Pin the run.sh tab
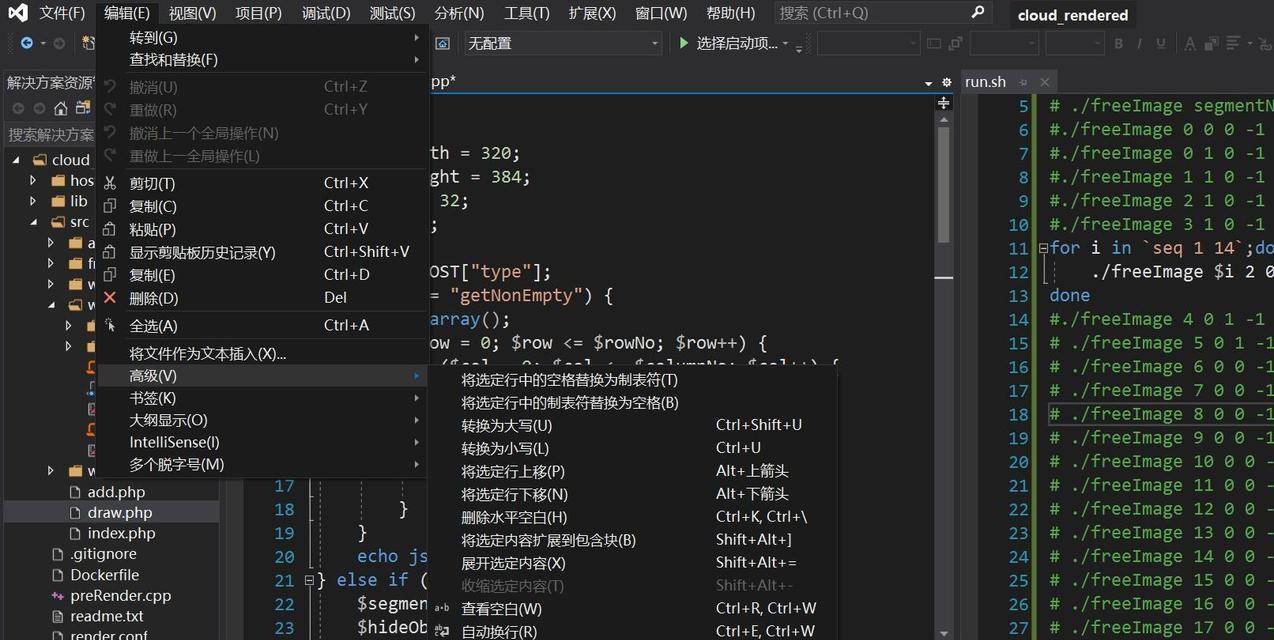Screen dimensions: 1274x640 [x=1022, y=82]
